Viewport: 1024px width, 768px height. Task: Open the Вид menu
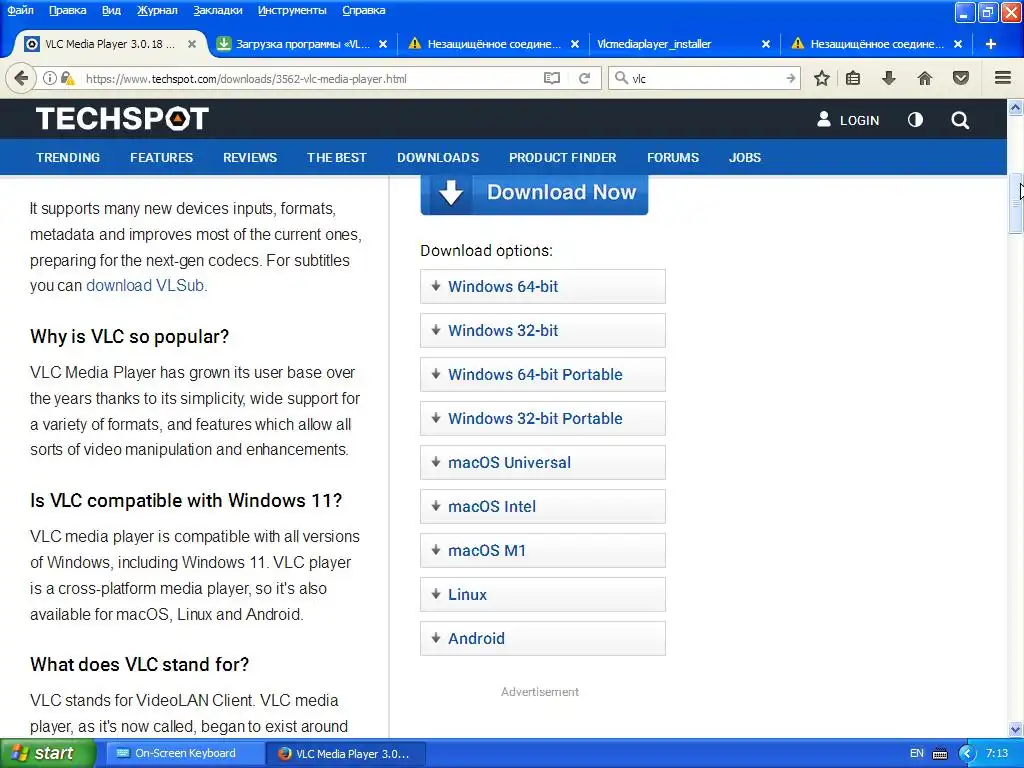(x=111, y=10)
